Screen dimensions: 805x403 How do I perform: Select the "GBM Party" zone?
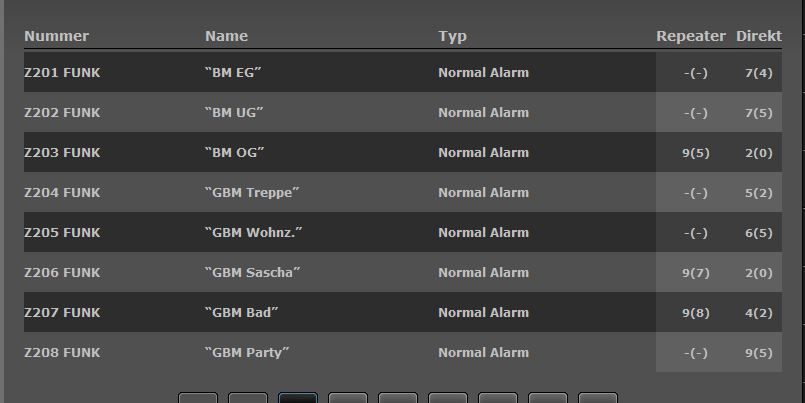[247, 353]
